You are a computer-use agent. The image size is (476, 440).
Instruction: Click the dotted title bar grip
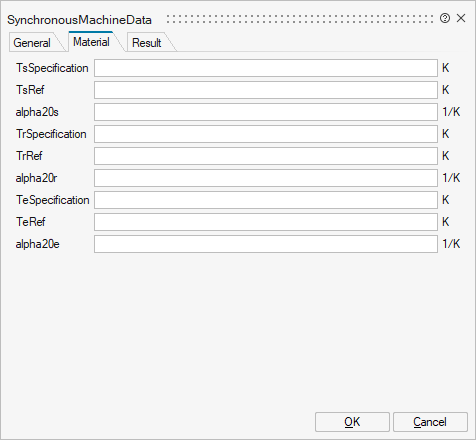(300, 19)
